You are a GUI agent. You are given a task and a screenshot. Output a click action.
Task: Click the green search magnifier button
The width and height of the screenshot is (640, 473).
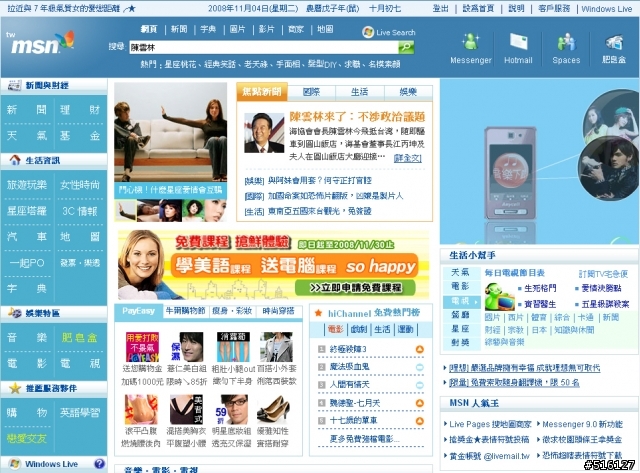[x=406, y=47]
